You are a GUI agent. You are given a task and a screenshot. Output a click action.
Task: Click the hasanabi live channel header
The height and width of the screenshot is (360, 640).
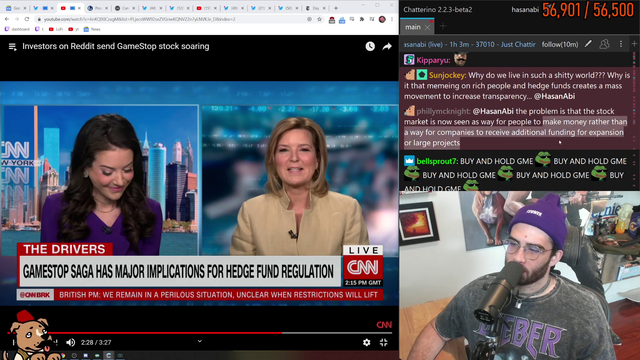point(469,44)
